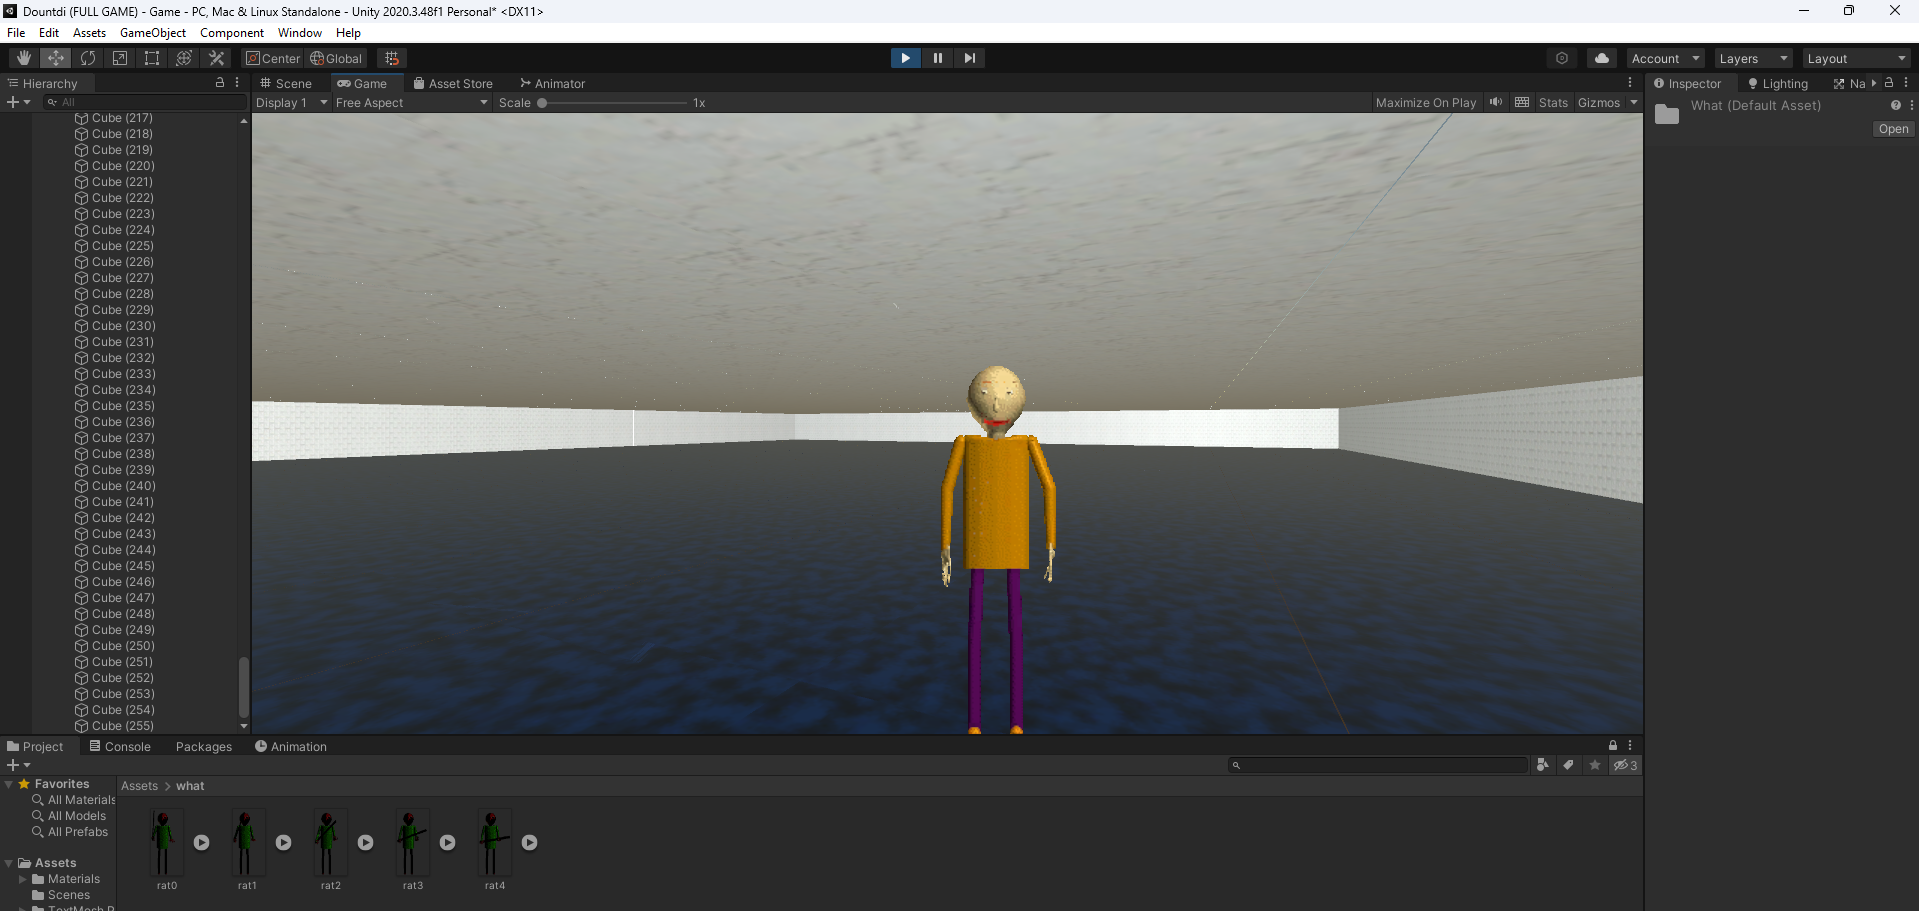Select the Move tool
This screenshot has width=1919, height=911.
[x=56, y=58]
